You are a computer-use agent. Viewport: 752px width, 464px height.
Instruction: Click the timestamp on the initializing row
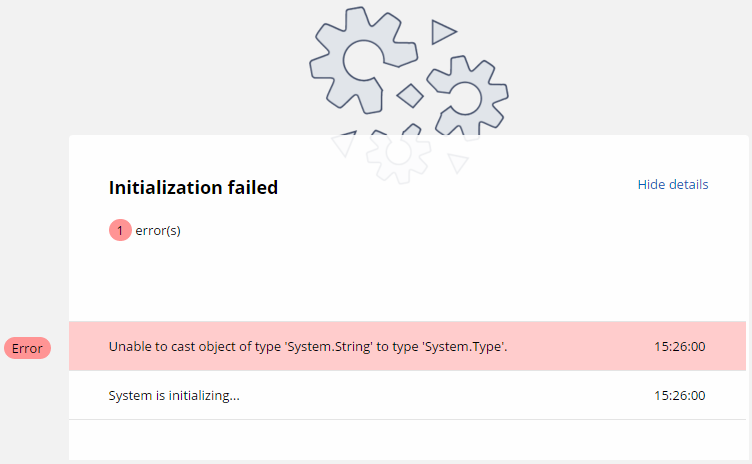coord(680,395)
